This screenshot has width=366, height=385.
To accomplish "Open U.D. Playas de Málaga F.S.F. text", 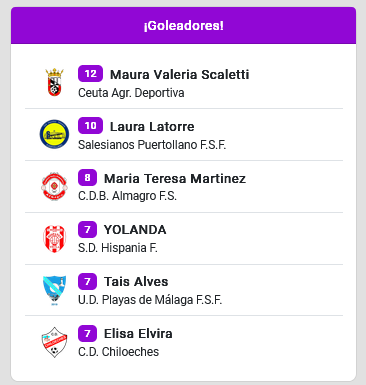I will click(x=150, y=300).
